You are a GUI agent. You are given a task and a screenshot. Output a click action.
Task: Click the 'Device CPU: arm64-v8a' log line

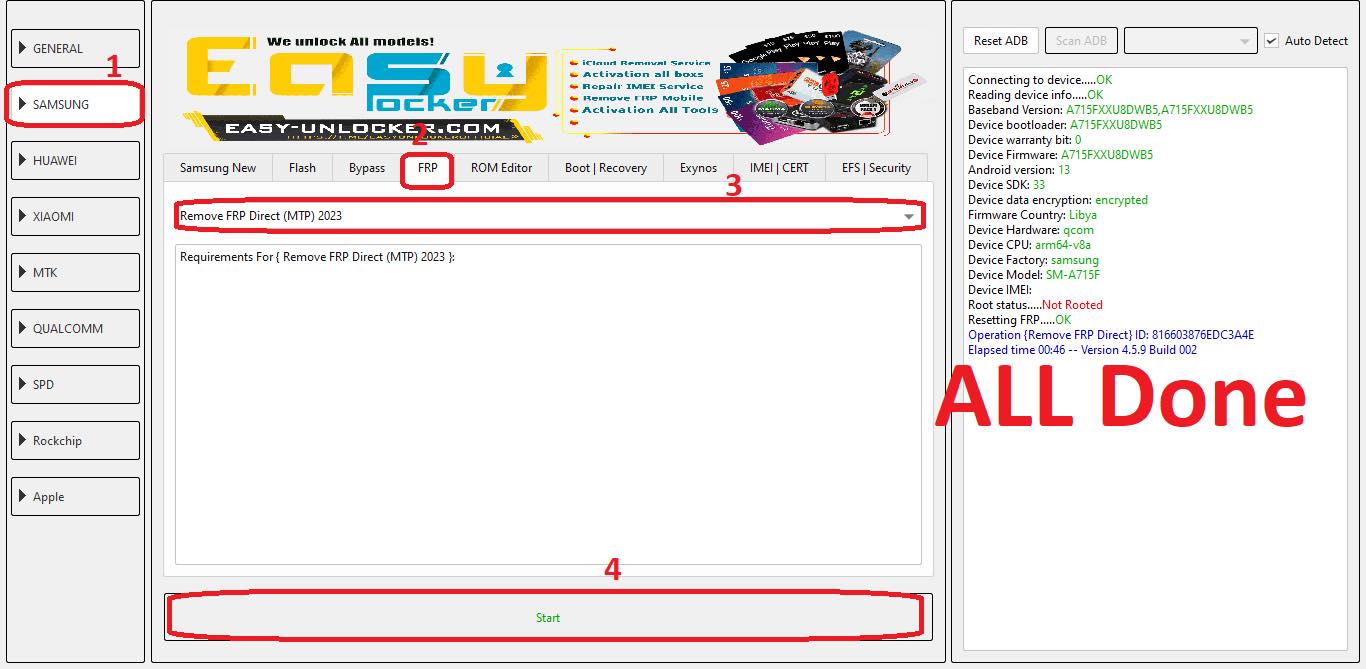point(1029,245)
